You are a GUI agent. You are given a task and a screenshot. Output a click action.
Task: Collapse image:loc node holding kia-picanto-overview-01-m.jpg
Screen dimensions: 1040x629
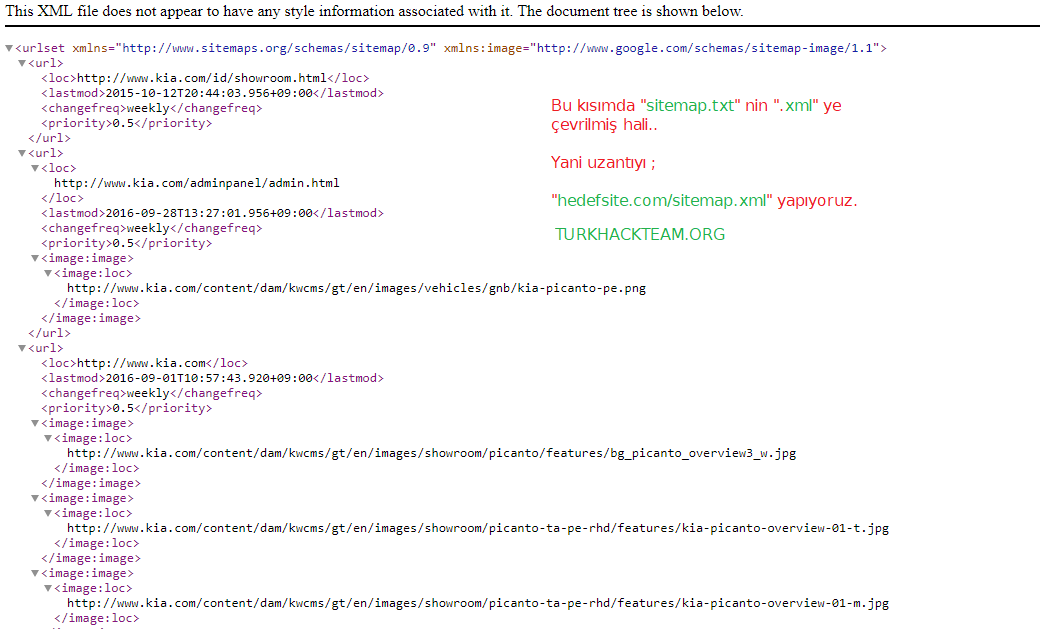point(48,589)
